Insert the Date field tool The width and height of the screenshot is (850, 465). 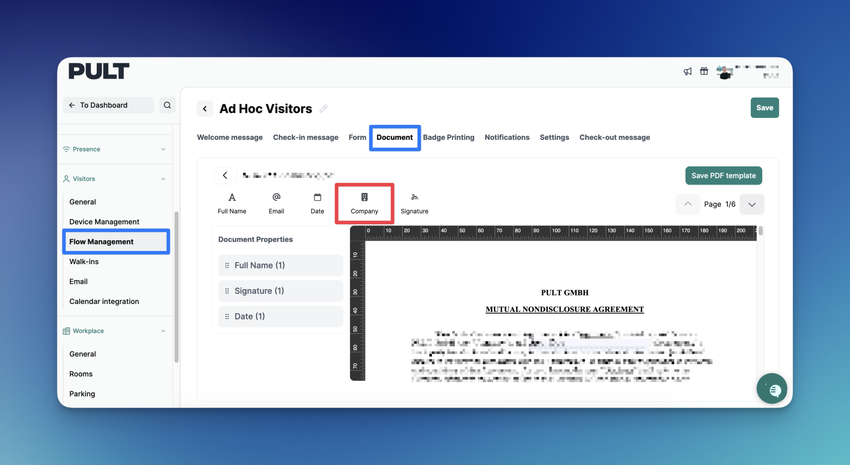[x=317, y=203]
